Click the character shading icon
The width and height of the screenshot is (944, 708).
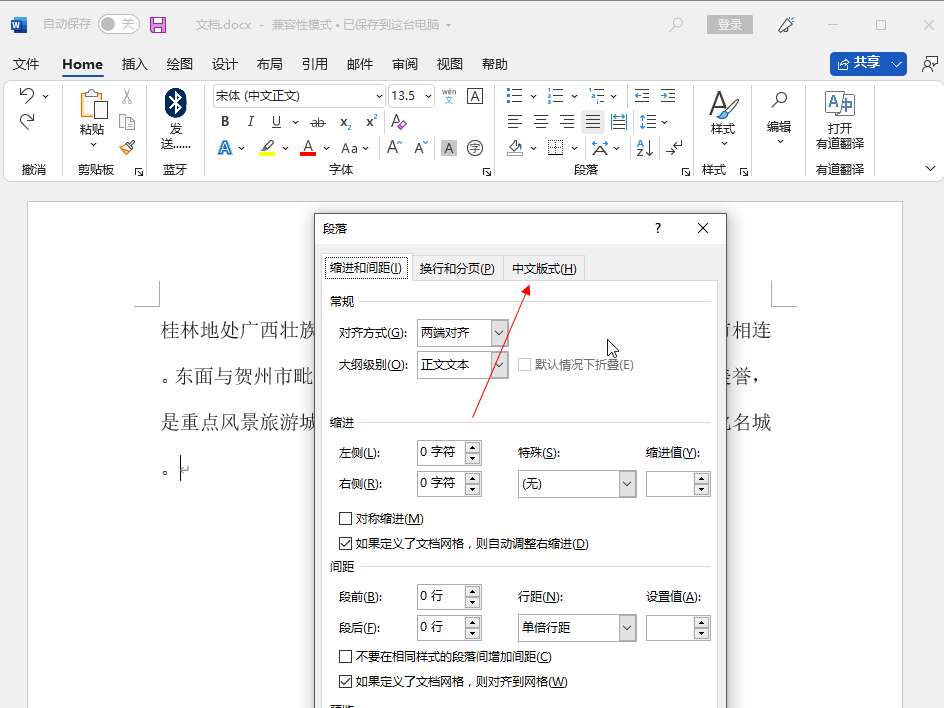pos(449,148)
